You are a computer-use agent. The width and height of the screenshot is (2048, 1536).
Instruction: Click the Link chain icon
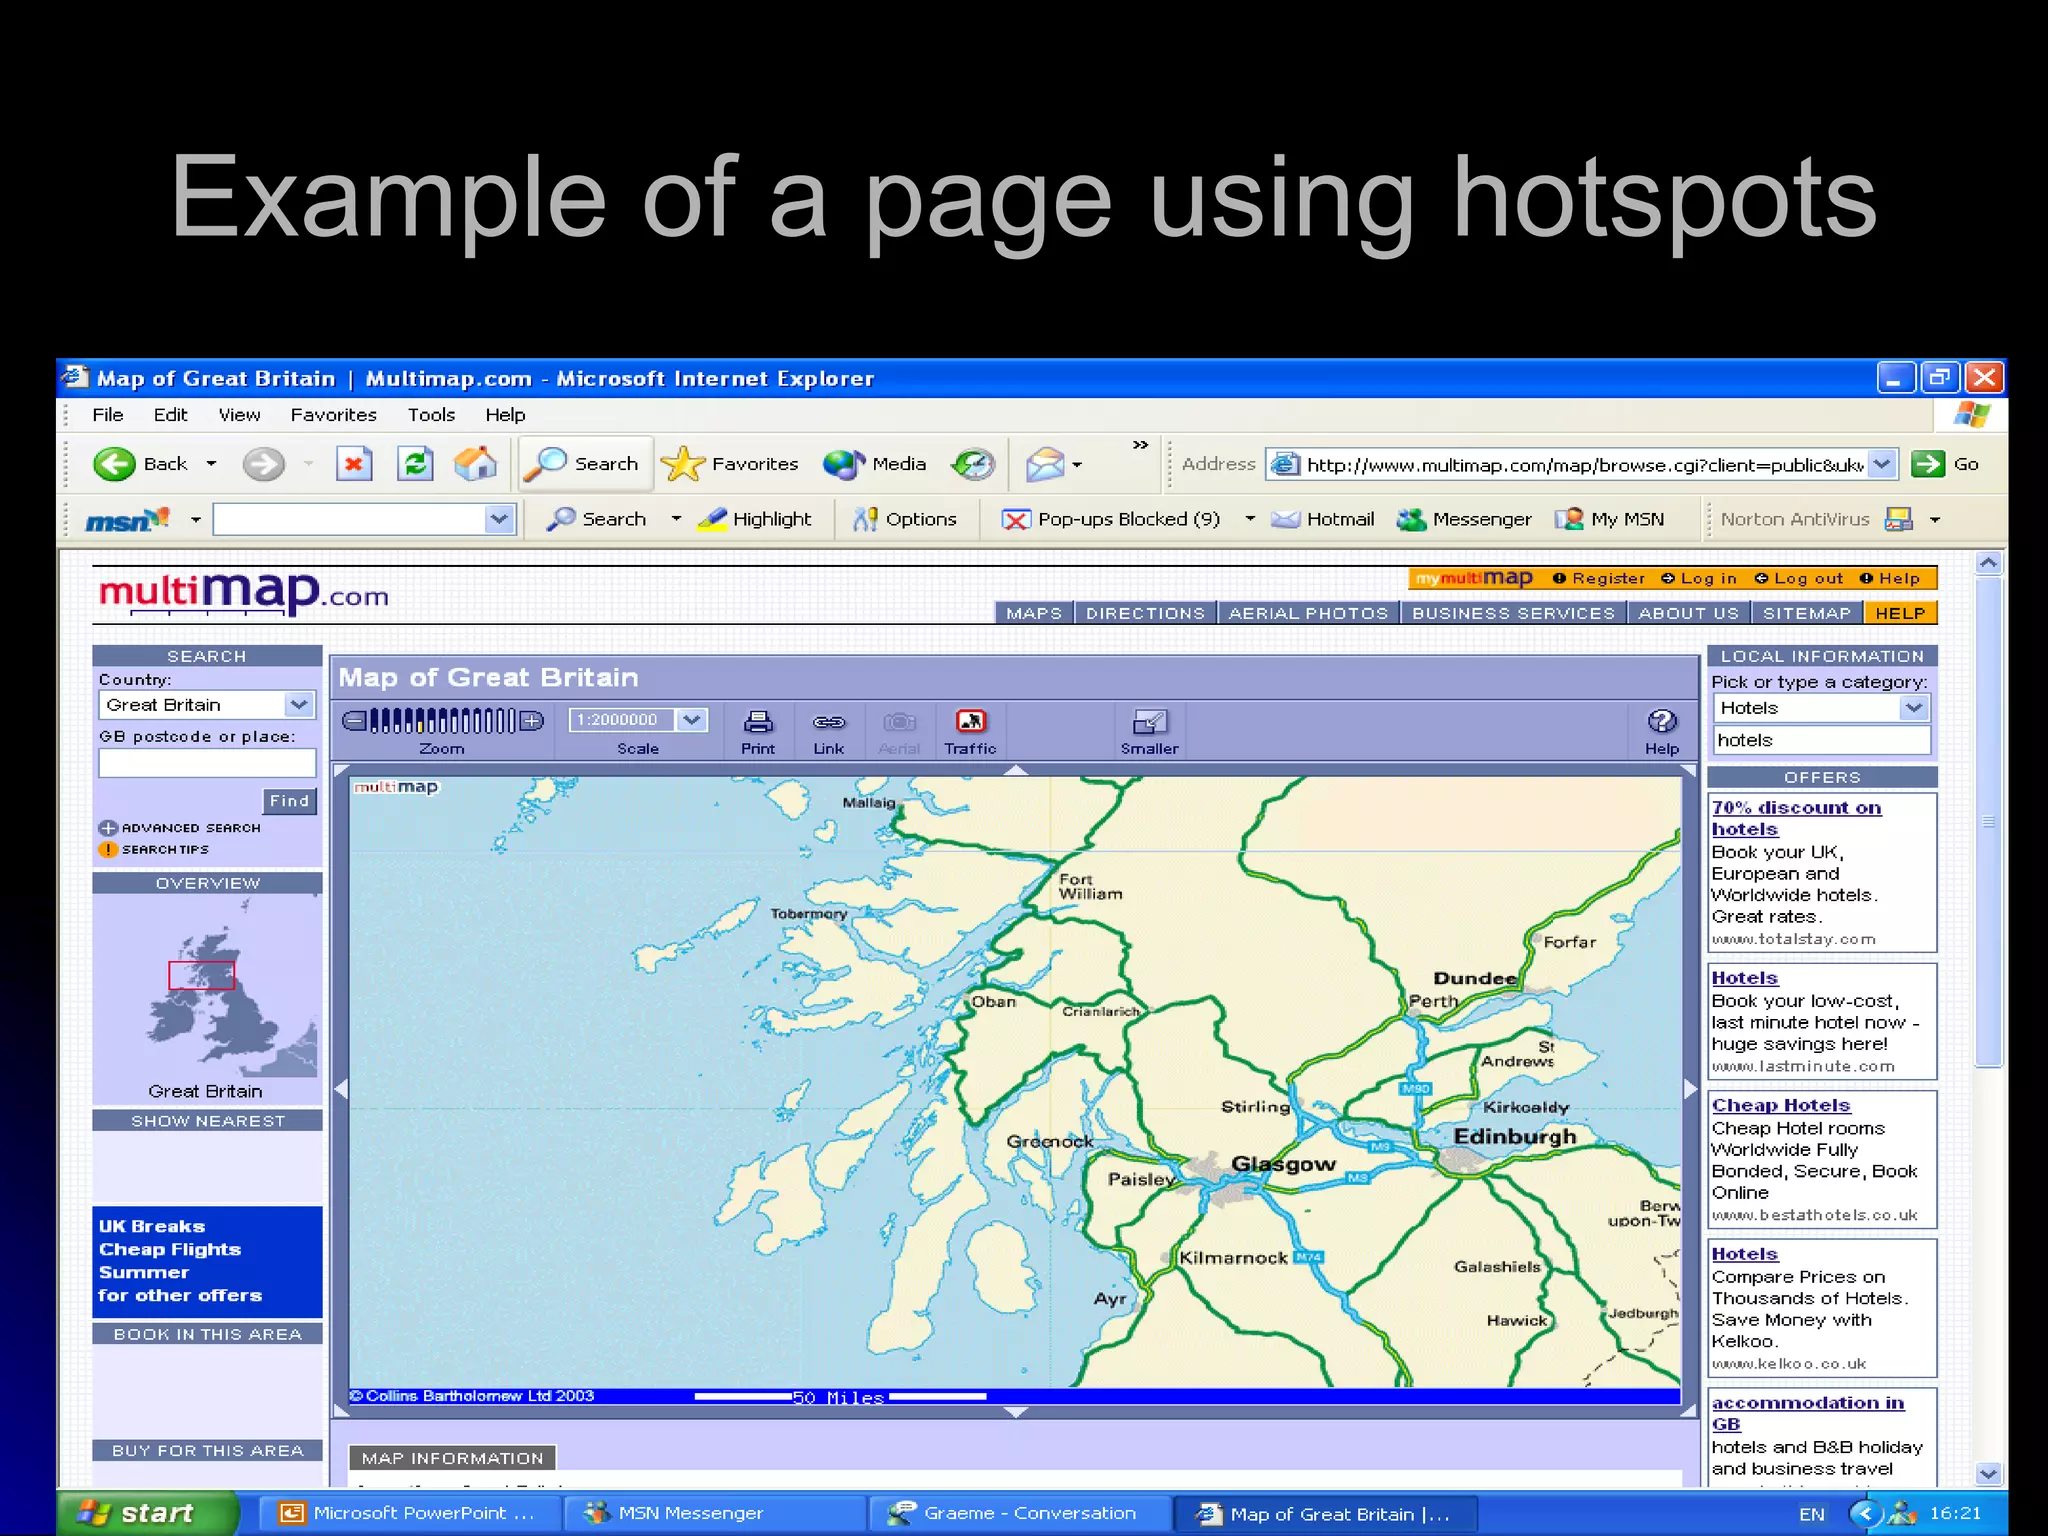(828, 722)
